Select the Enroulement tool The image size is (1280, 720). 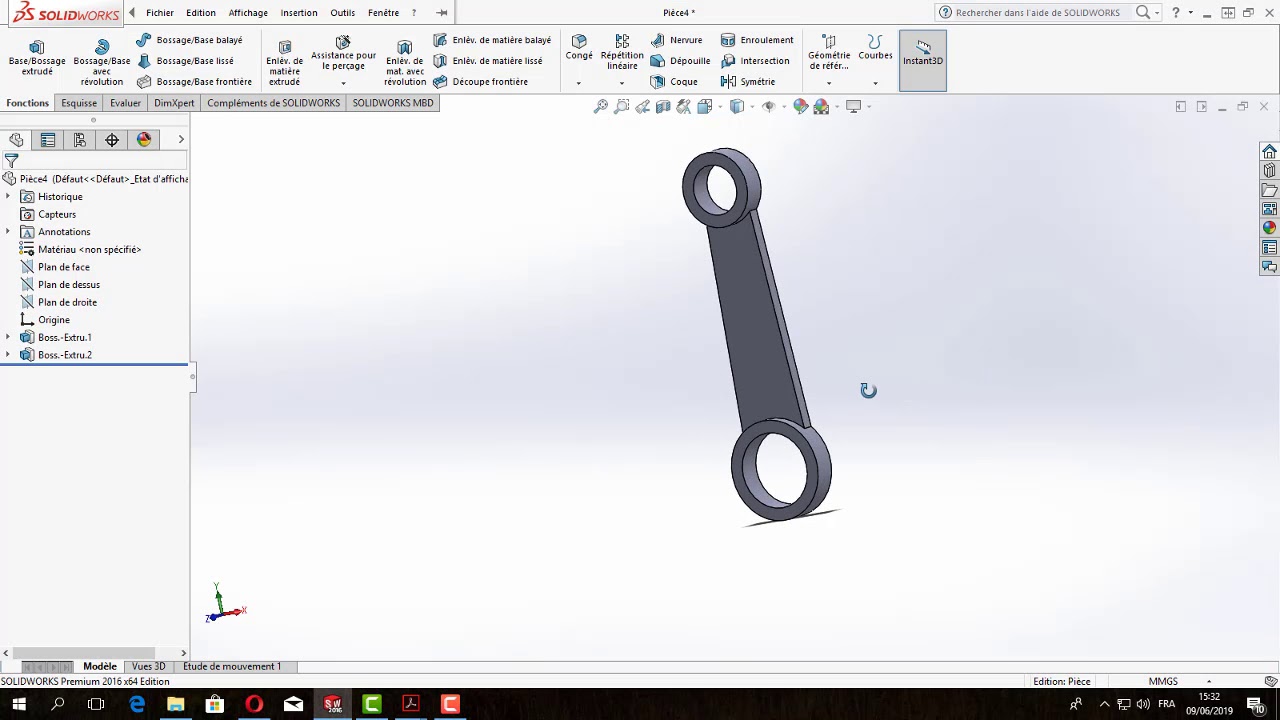(x=757, y=40)
